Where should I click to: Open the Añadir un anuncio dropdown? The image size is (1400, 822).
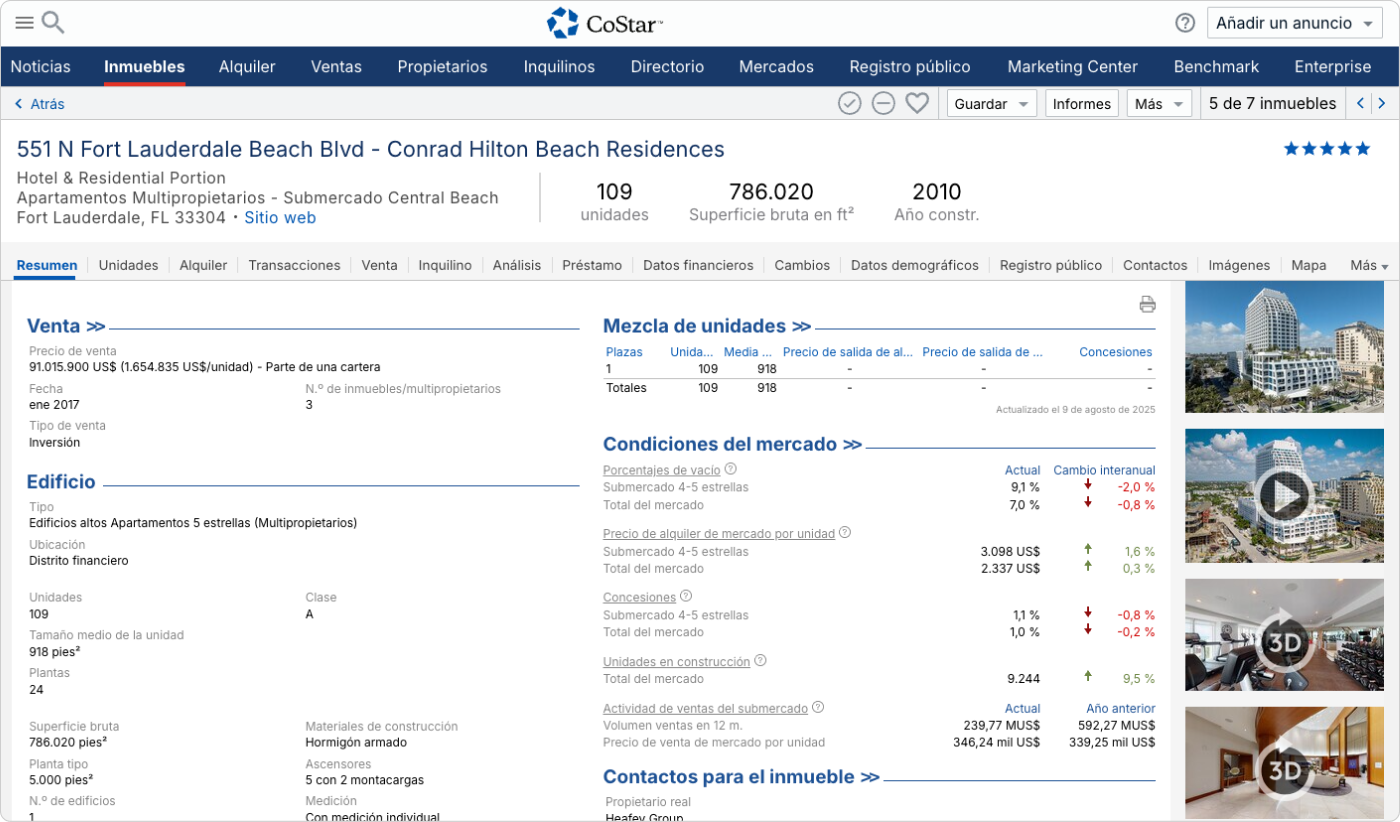point(1295,23)
